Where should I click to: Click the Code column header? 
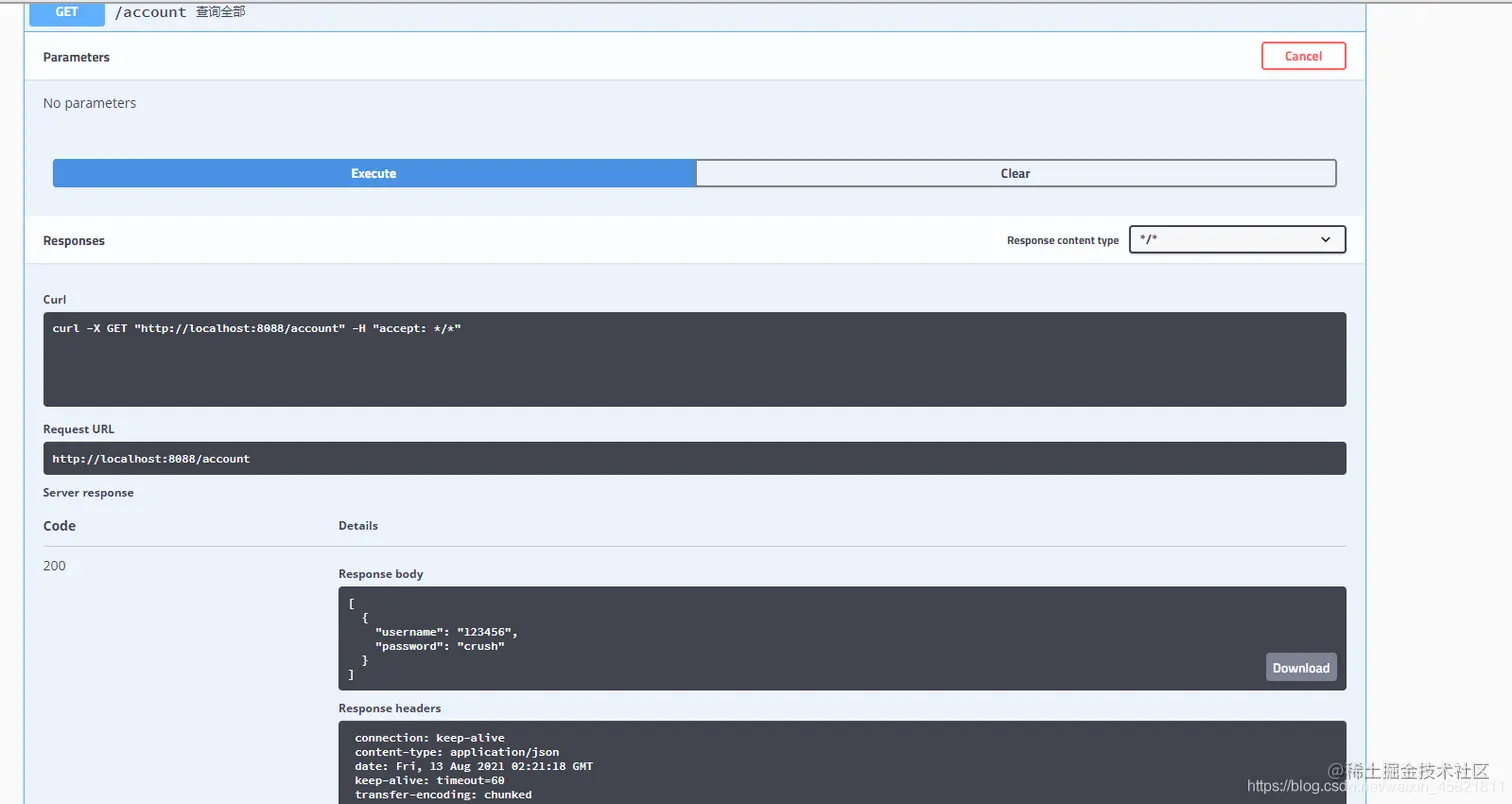60,526
